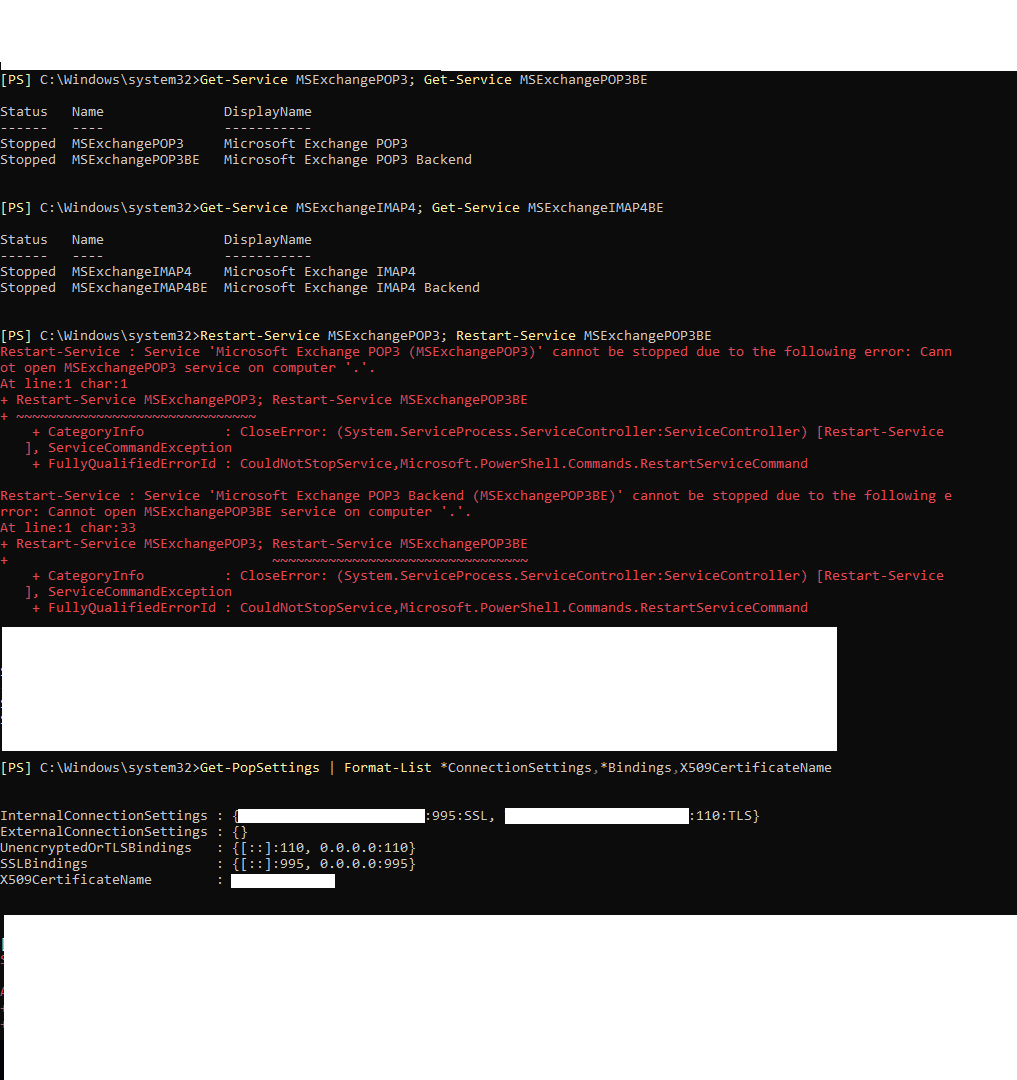
Task: Select the Name header above the POP3 services
Action: point(87,112)
